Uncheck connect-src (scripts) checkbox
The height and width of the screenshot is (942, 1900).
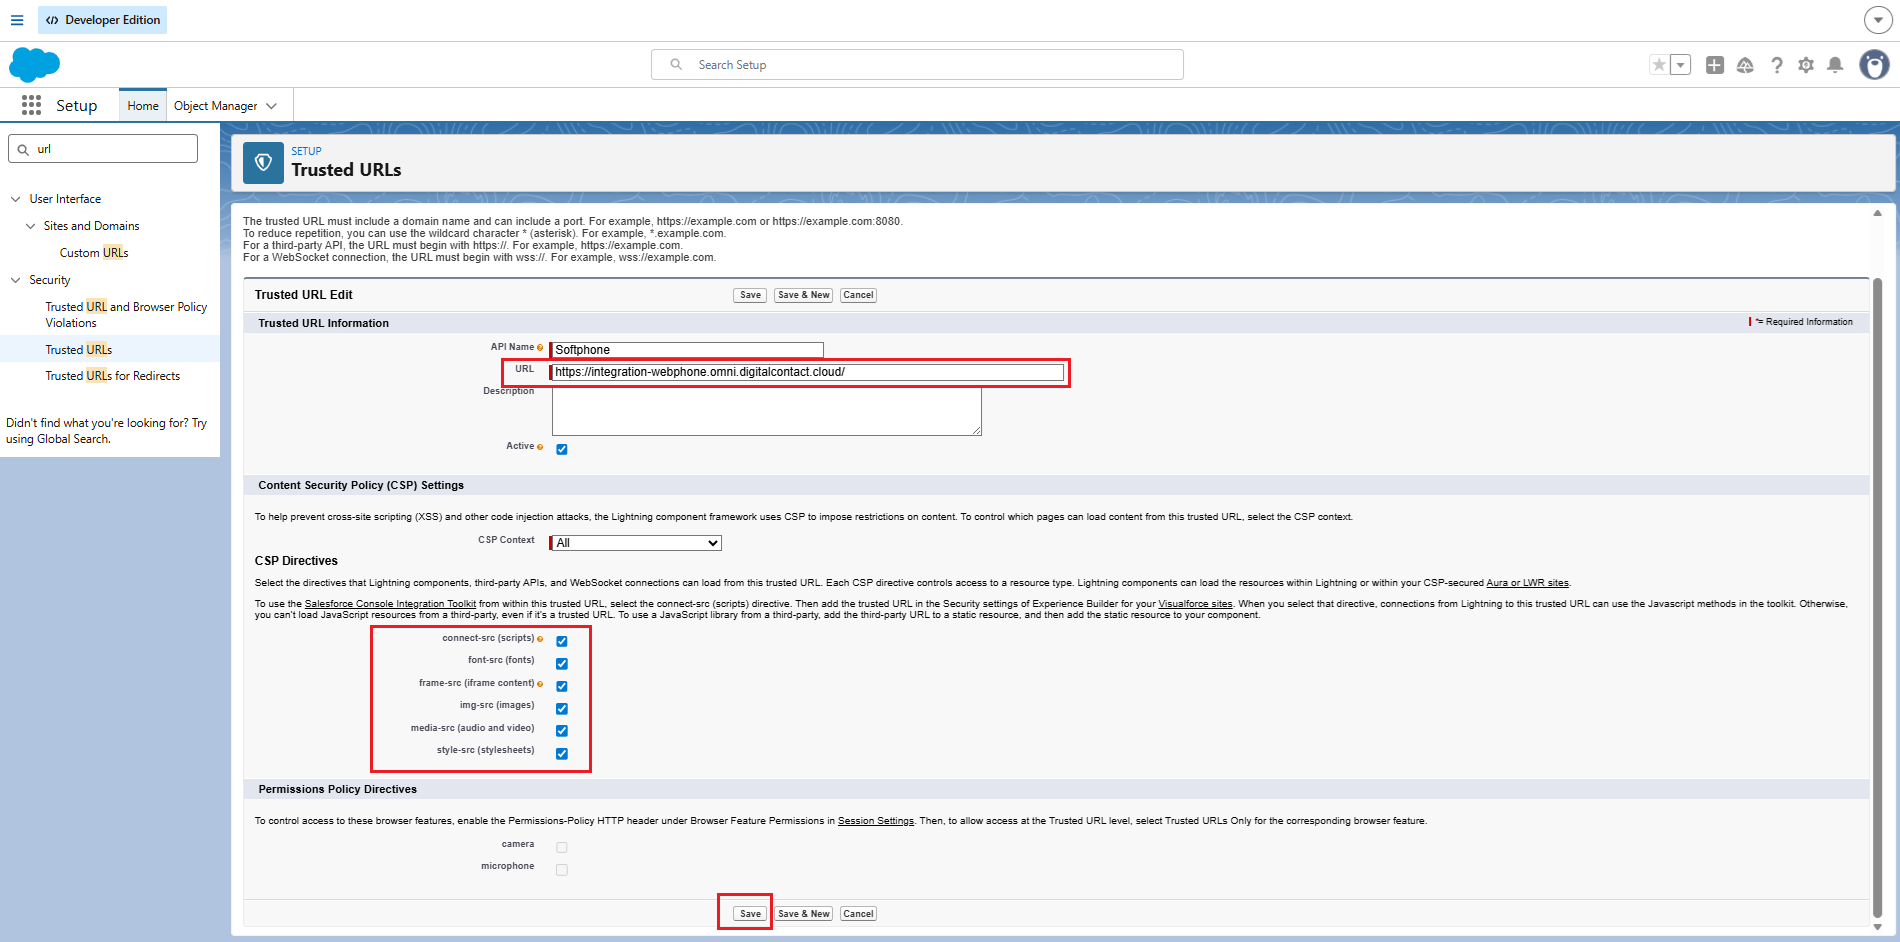[562, 641]
